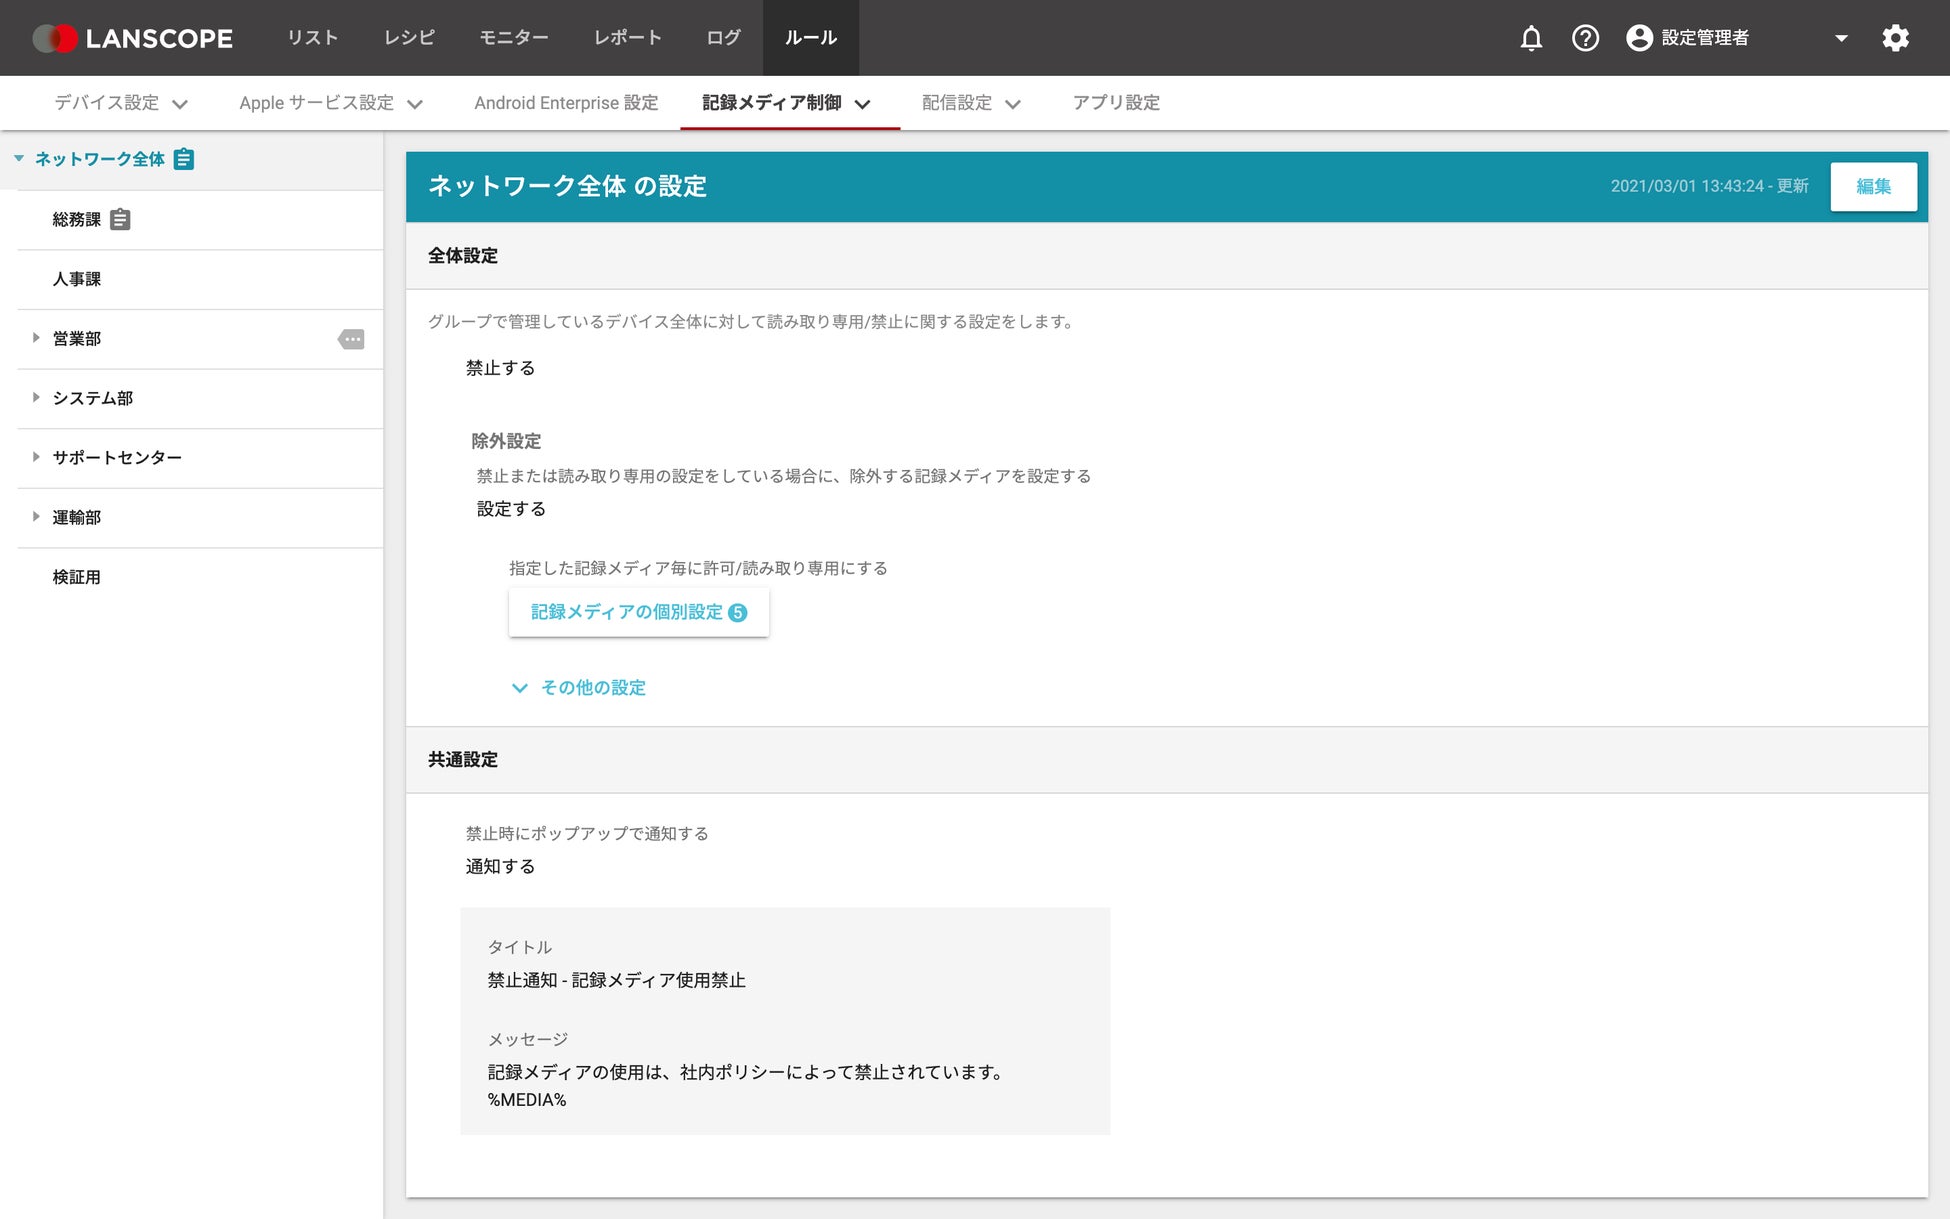Click the help question mark icon
This screenshot has height=1219, width=1950.
[1585, 38]
